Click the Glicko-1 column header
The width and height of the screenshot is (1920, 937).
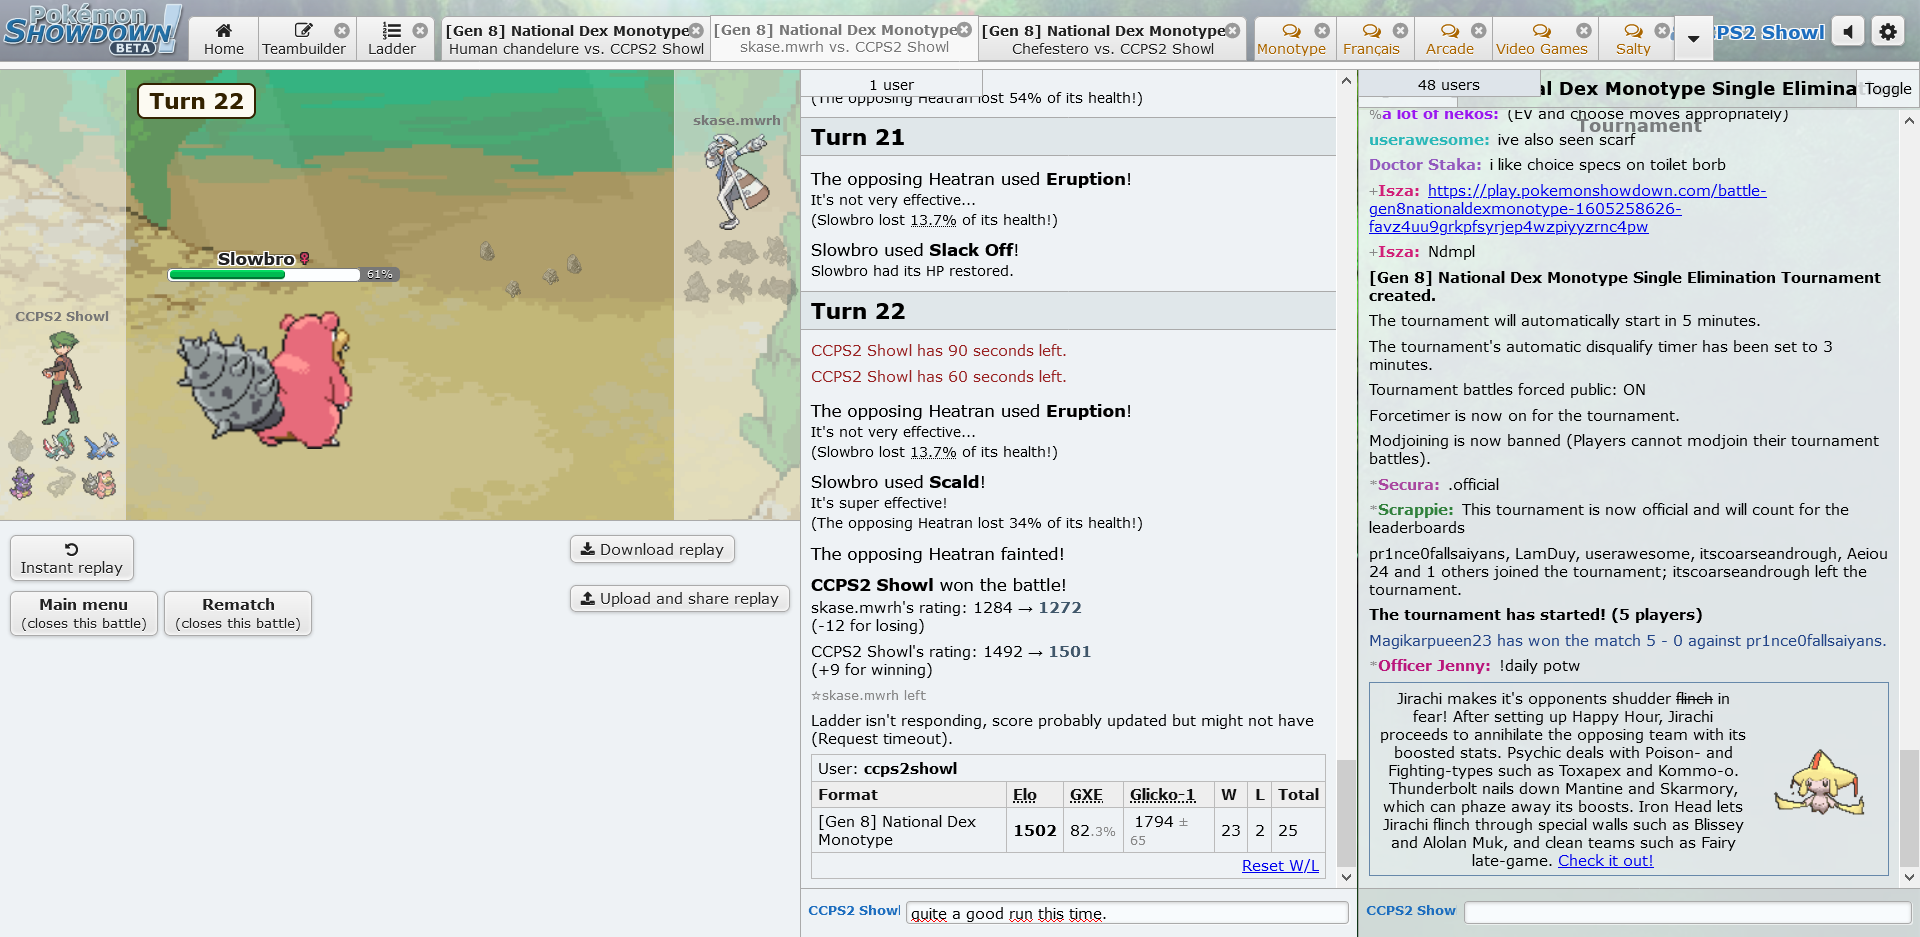coord(1162,795)
